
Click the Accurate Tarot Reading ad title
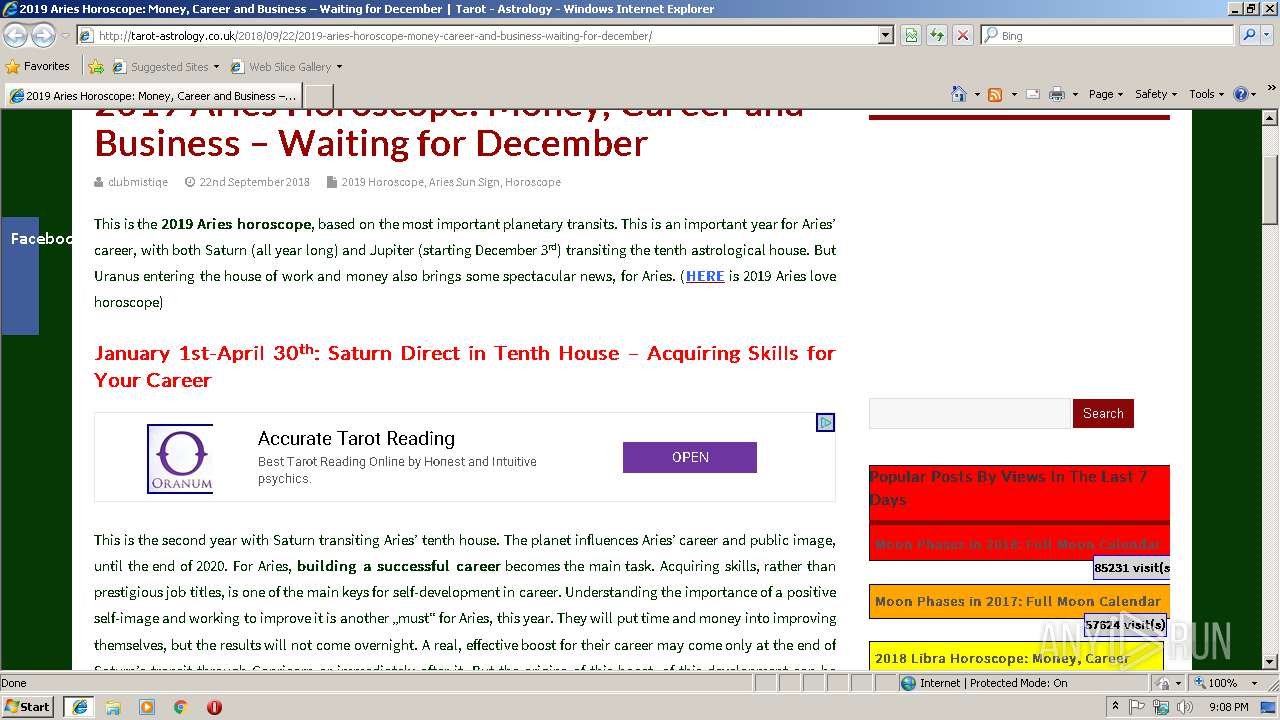356,438
